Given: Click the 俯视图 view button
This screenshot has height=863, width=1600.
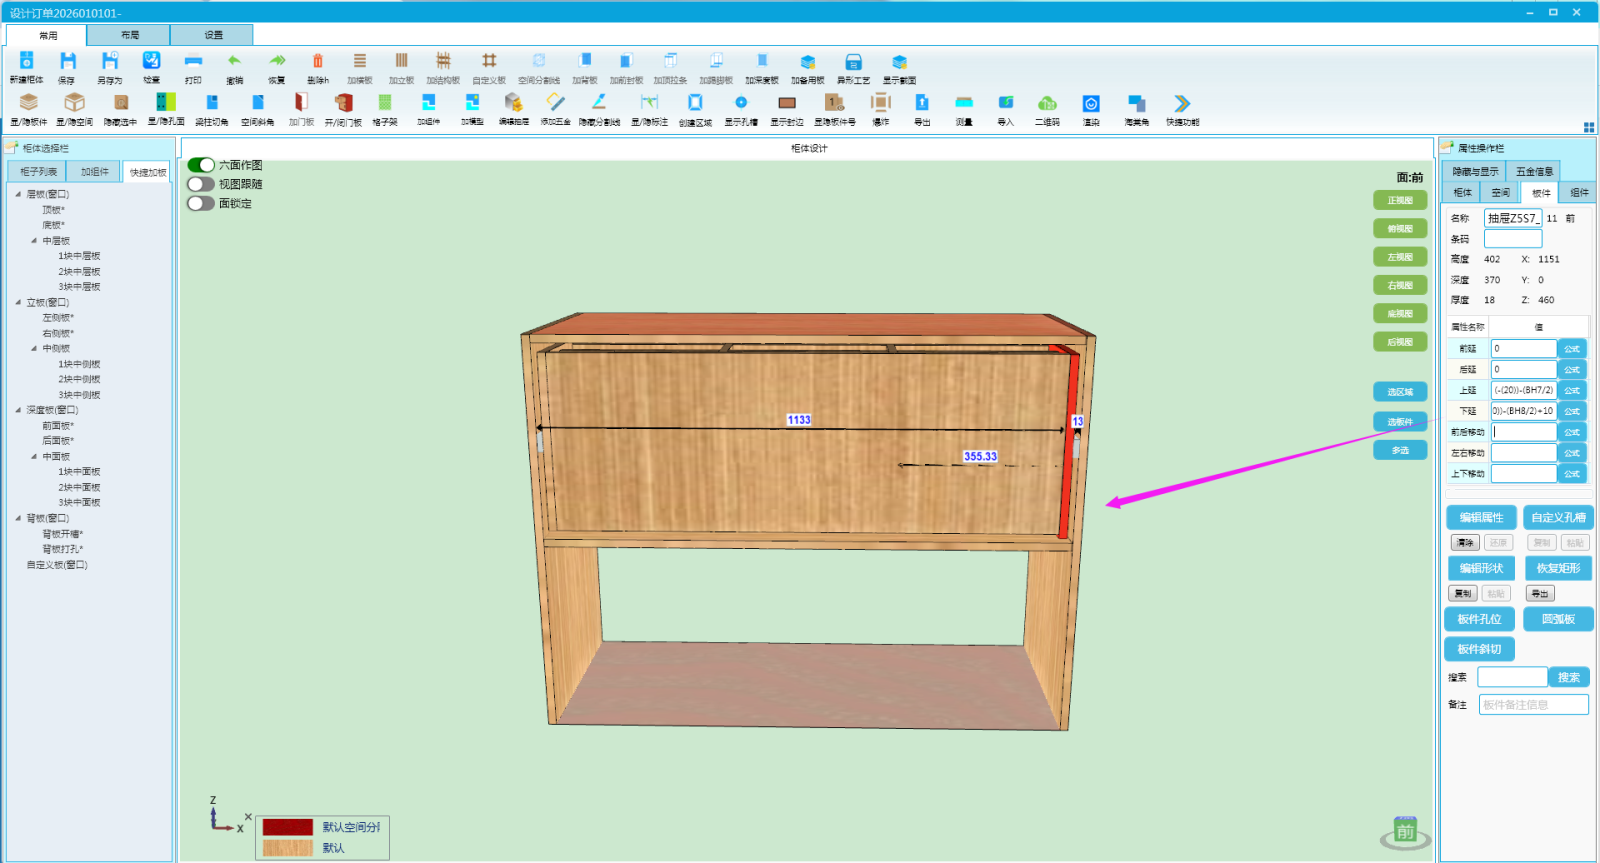Looking at the screenshot, I should point(1400,229).
